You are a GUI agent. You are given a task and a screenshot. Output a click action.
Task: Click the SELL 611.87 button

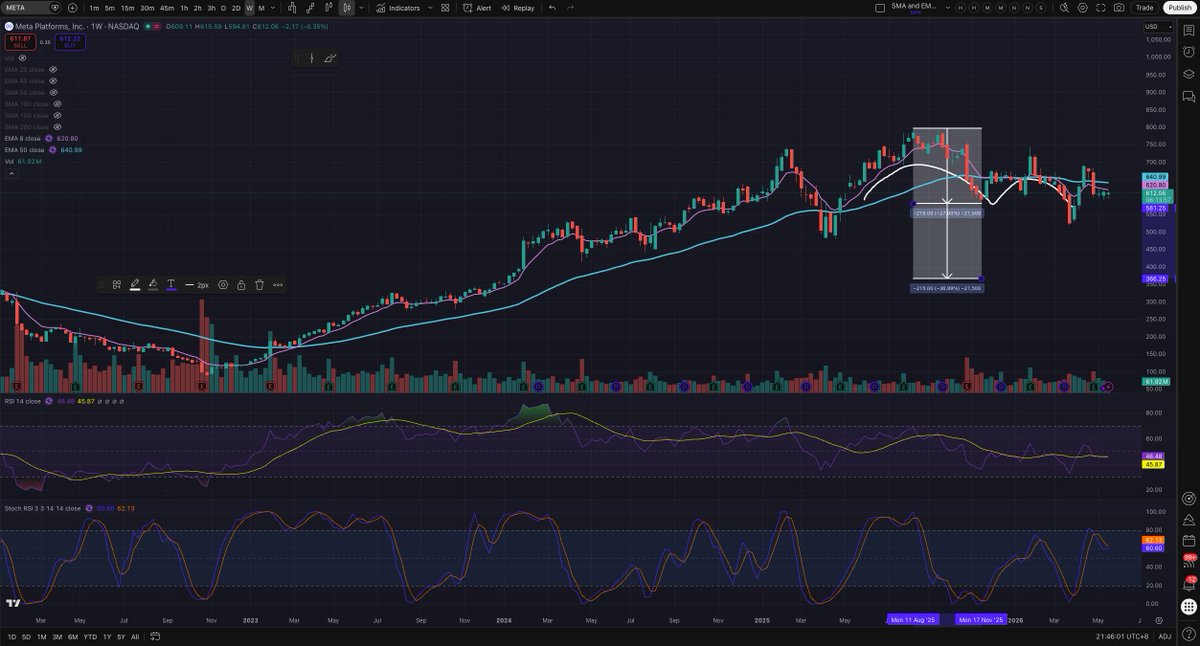[x=19, y=43]
